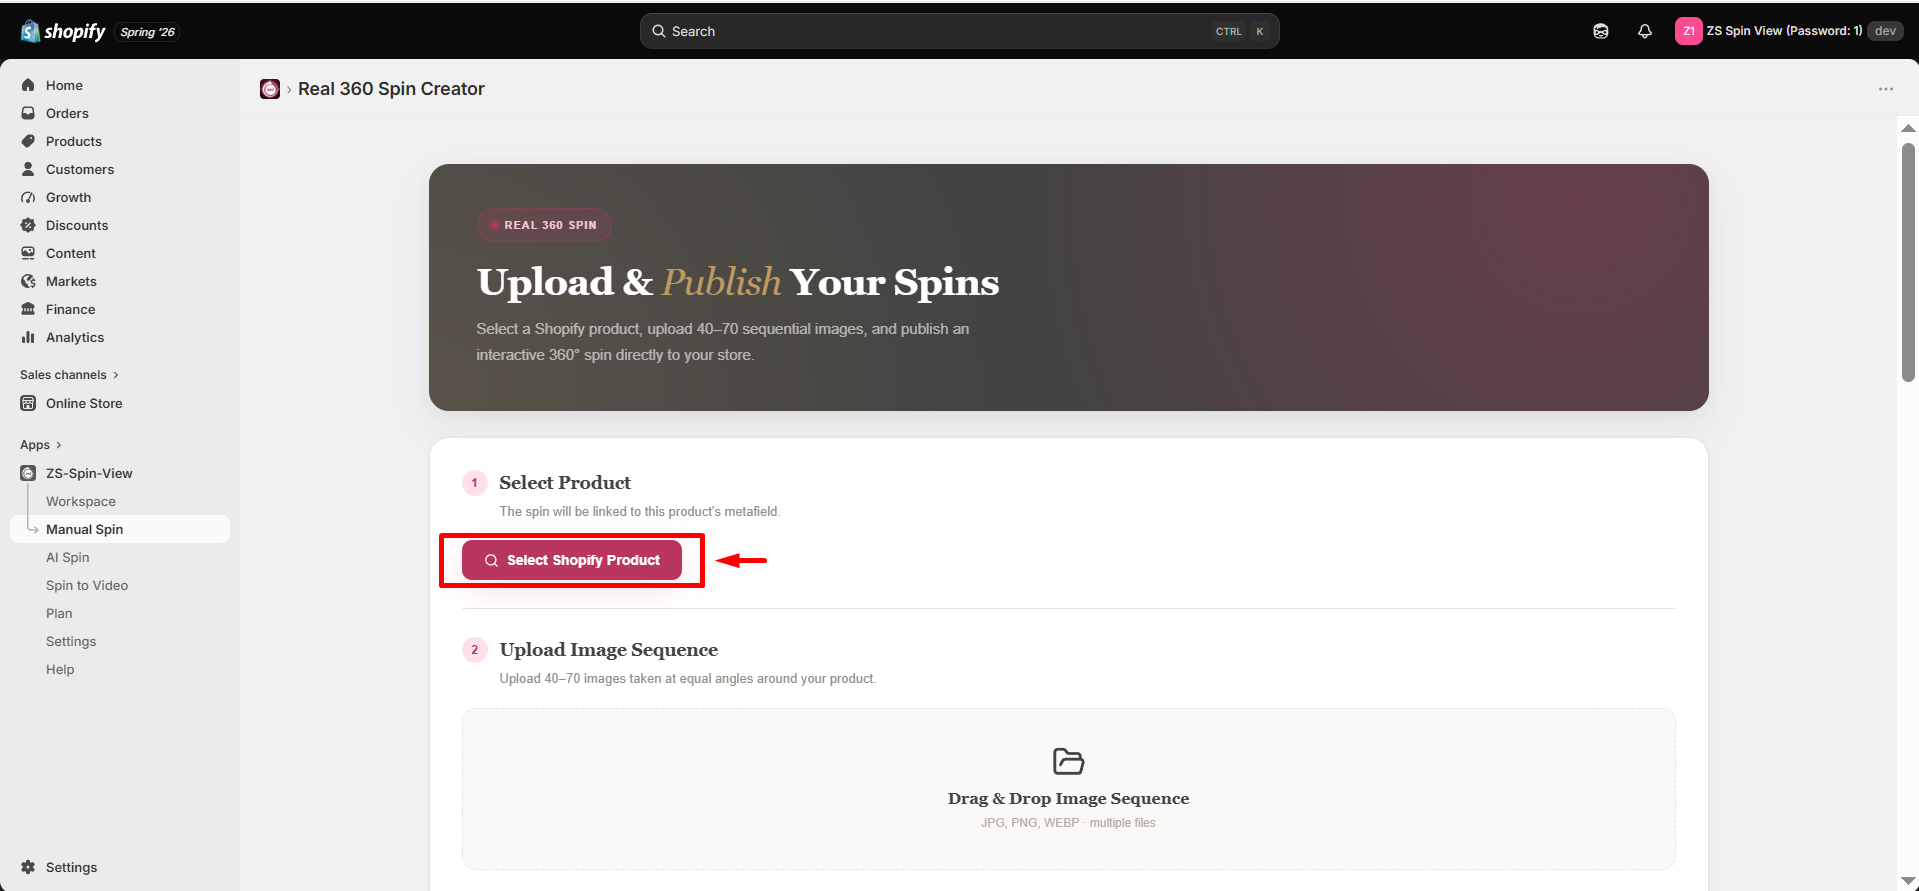Click the ZS-Spin-View app icon in sidebar
The image size is (1919, 891).
28,473
